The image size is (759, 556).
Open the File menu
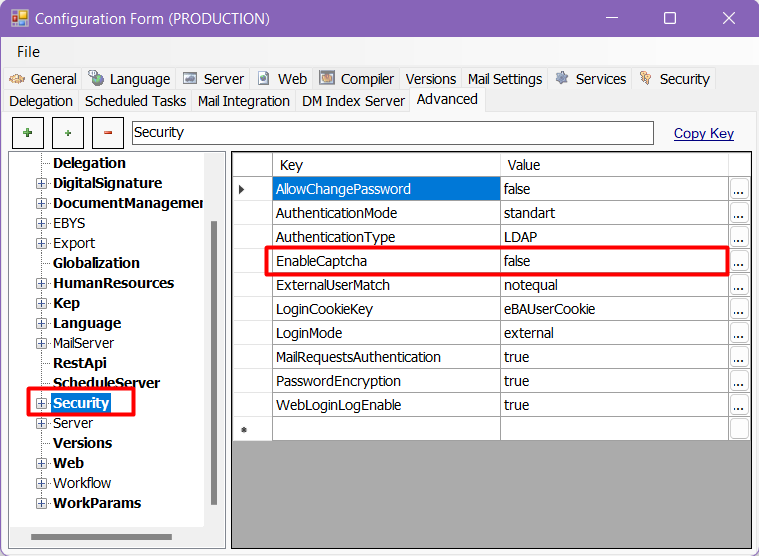click(28, 51)
